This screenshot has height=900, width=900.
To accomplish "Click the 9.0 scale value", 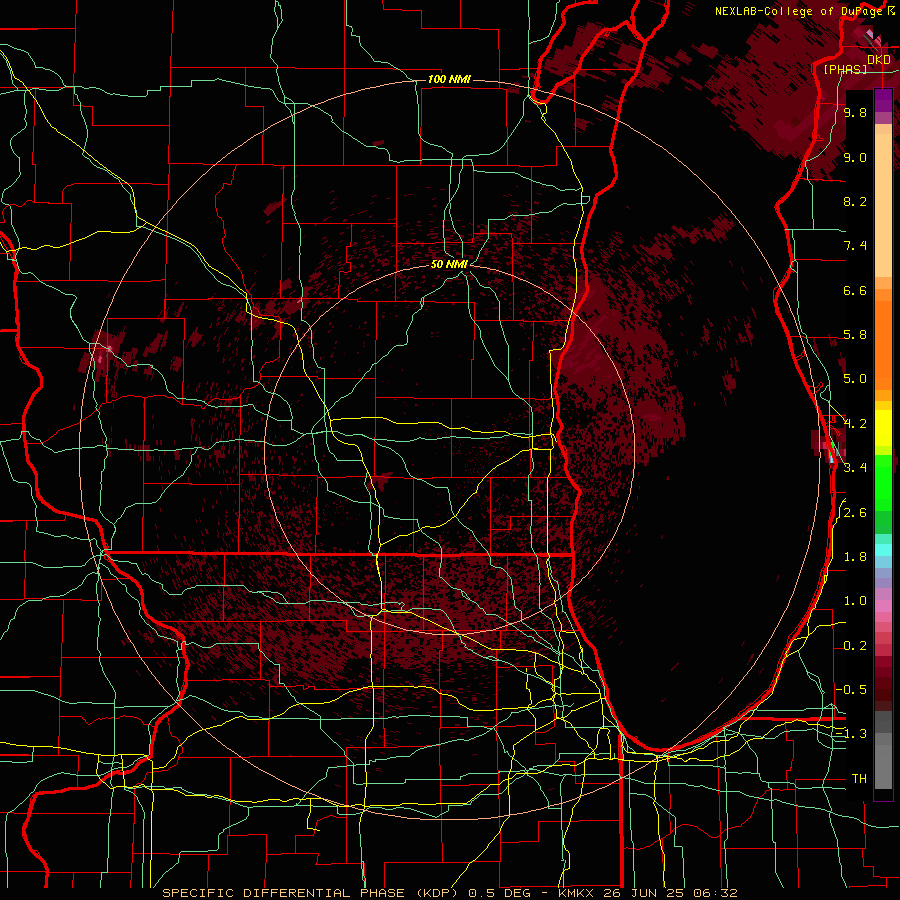I will (x=855, y=158).
